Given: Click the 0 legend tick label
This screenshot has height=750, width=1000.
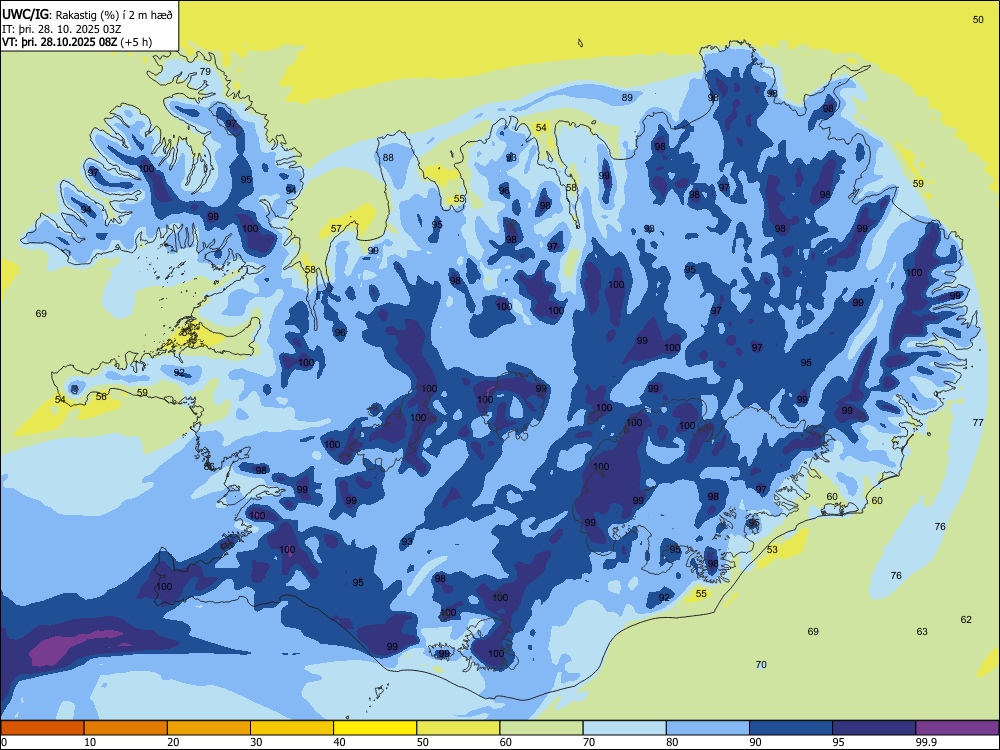Looking at the screenshot, I should click(x=4, y=742).
